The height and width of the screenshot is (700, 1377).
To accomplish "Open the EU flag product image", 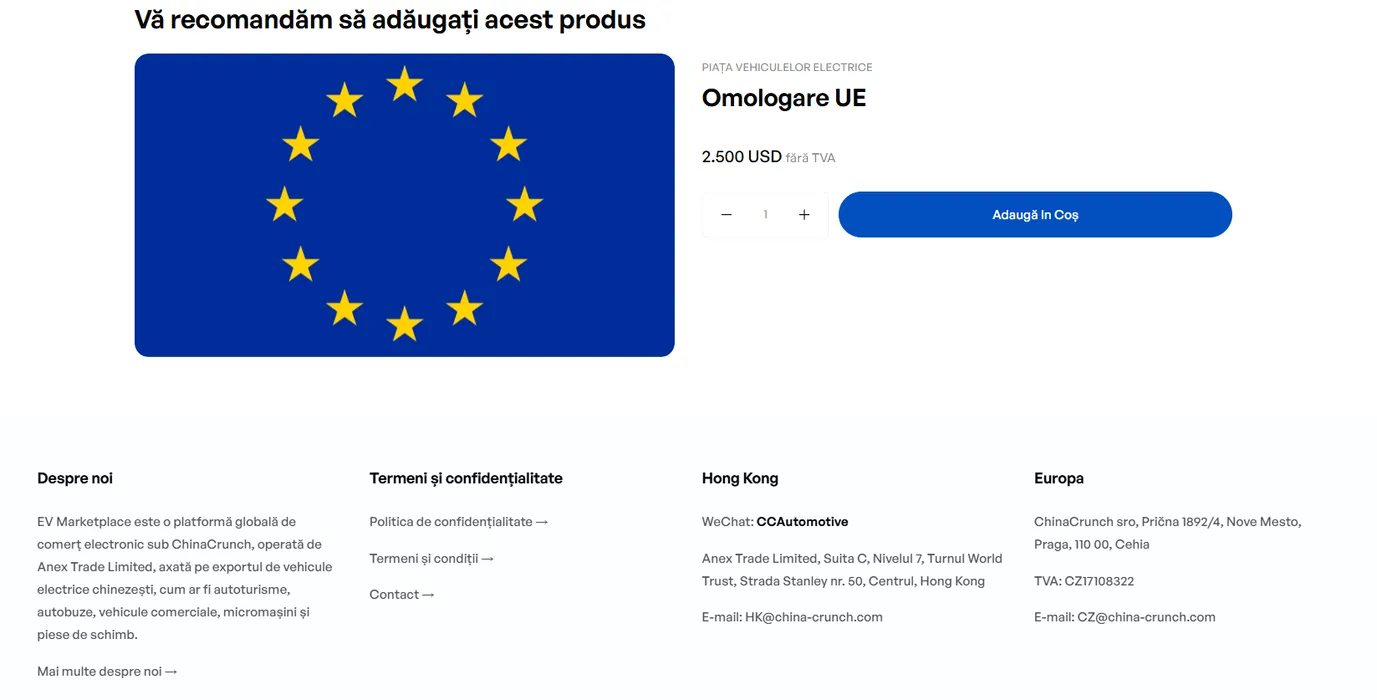I will click(404, 205).
